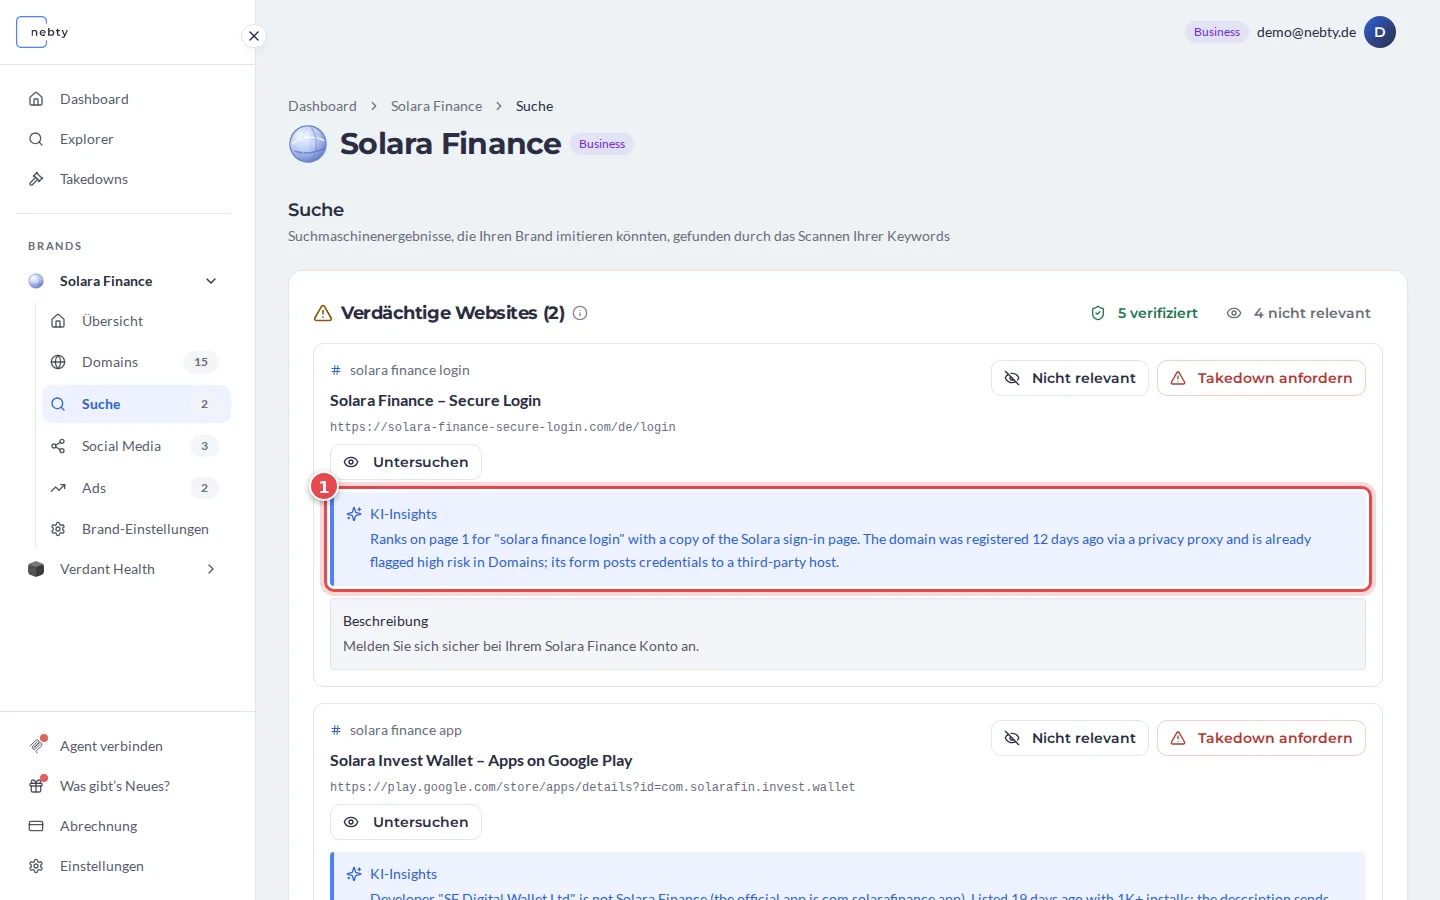Show the 4 nicht relevant results

click(x=1299, y=313)
